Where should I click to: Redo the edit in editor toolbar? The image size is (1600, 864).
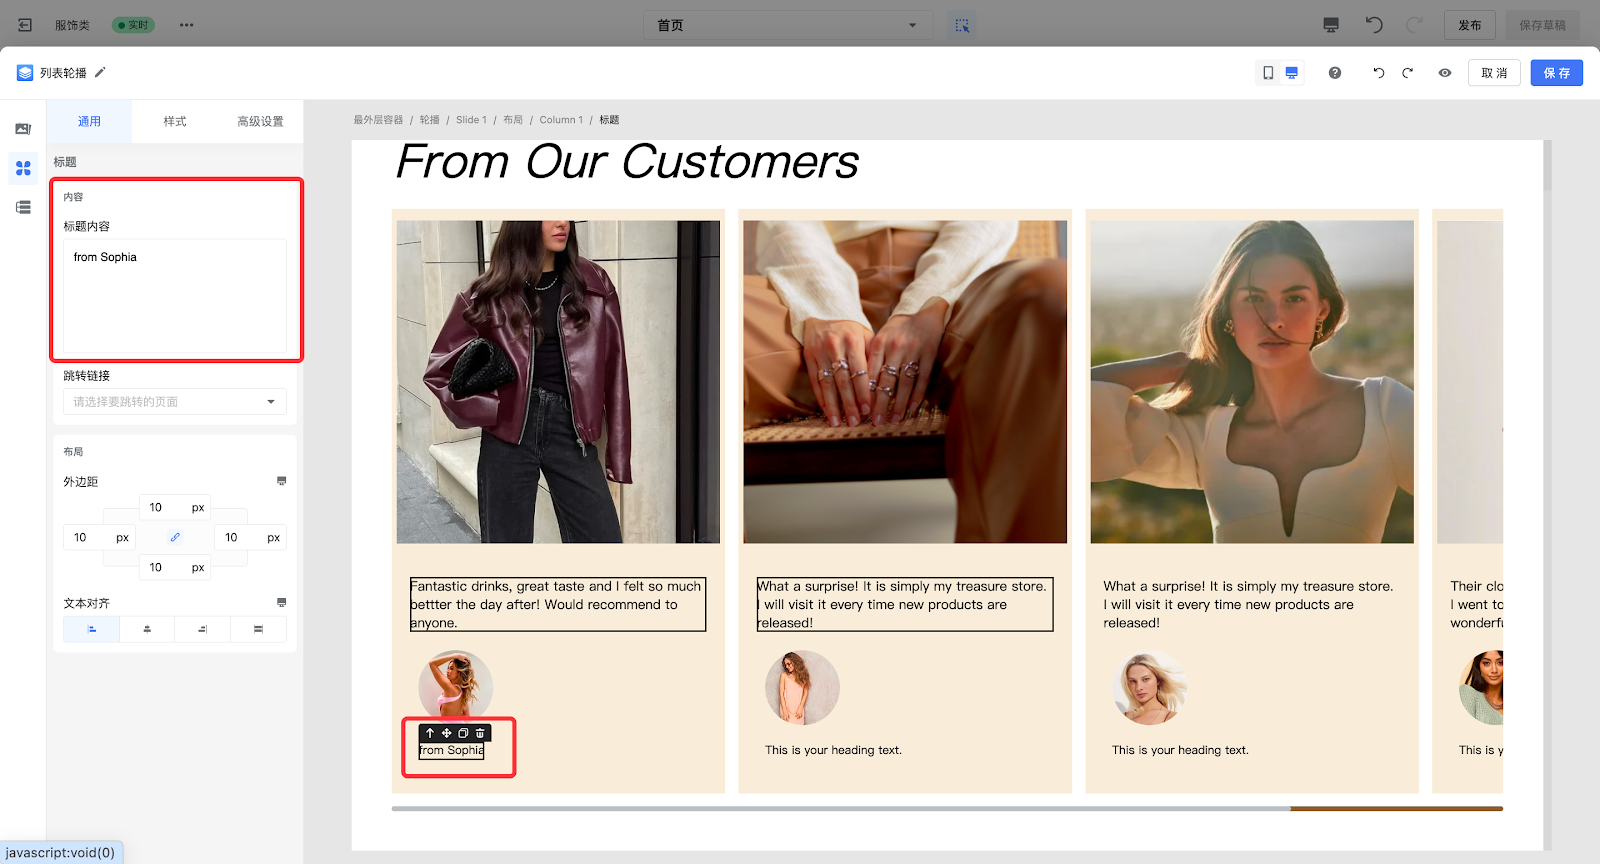[1407, 73]
